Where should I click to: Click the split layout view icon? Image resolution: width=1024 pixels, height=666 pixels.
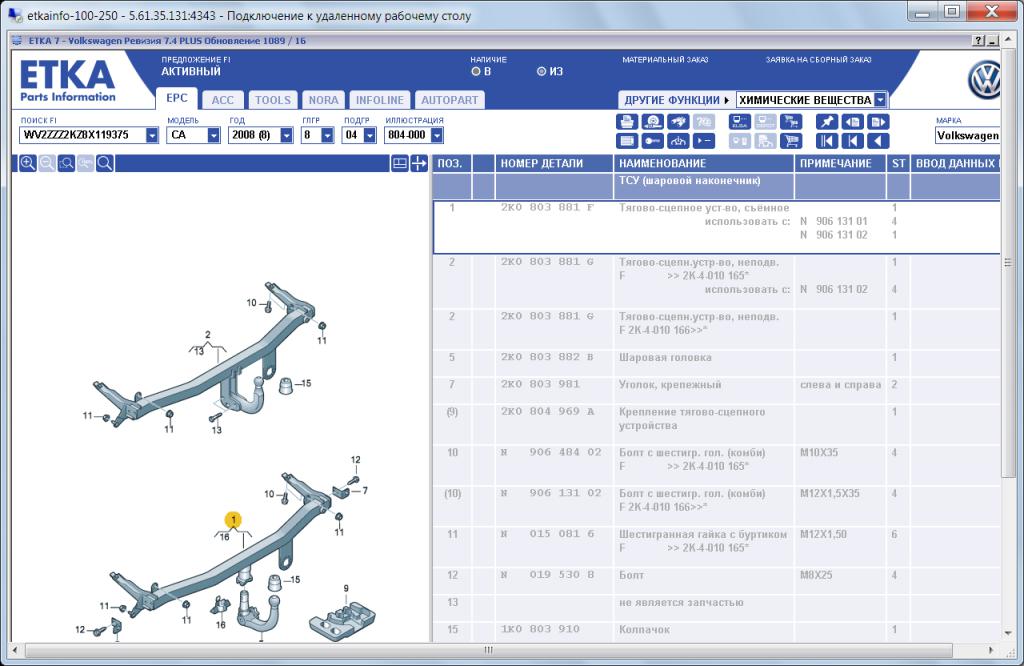400,163
